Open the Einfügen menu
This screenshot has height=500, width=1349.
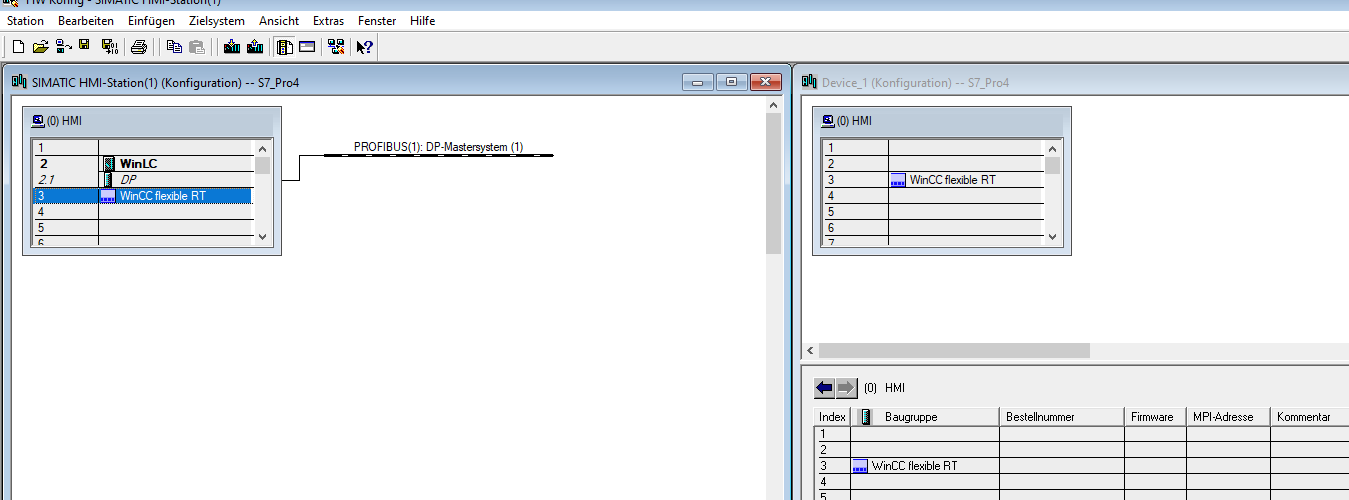(x=151, y=20)
